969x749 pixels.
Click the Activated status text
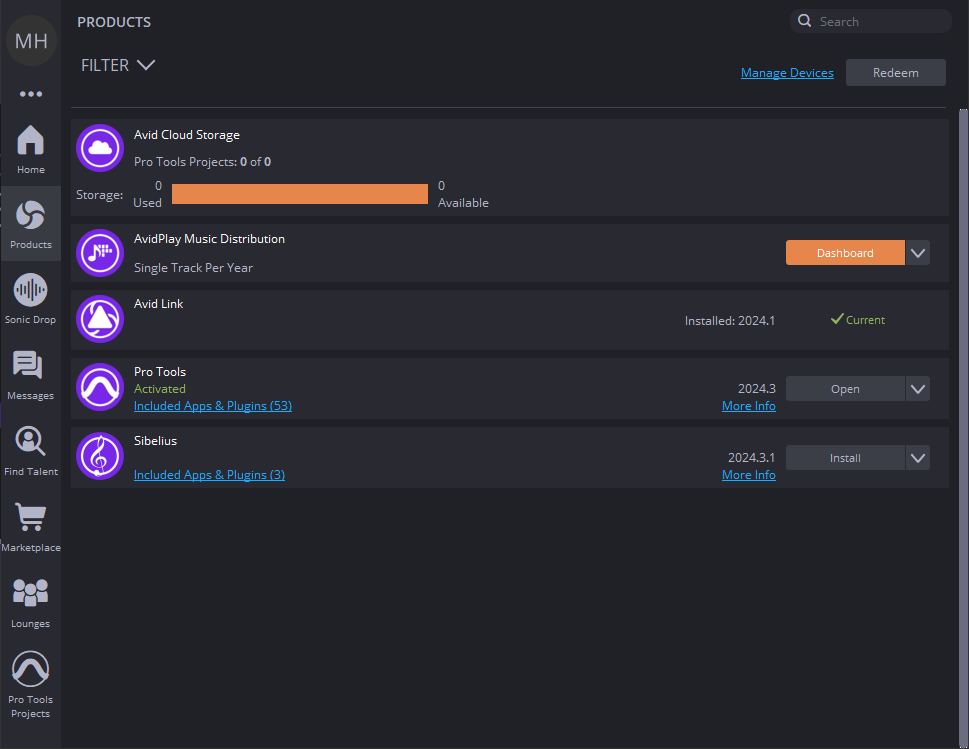pyautogui.click(x=159, y=389)
